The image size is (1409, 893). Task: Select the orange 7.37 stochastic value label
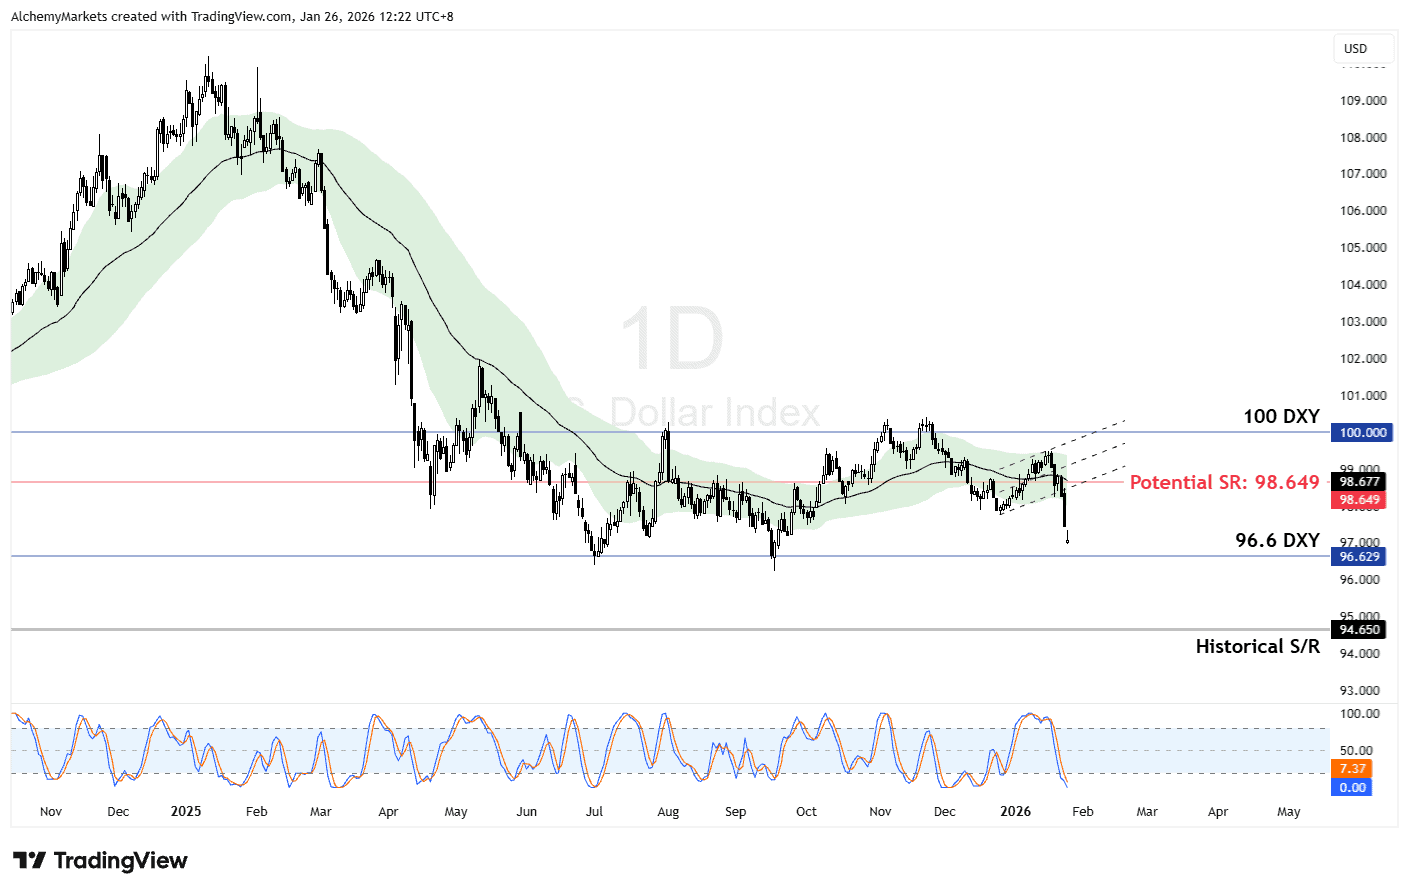[x=1352, y=769]
